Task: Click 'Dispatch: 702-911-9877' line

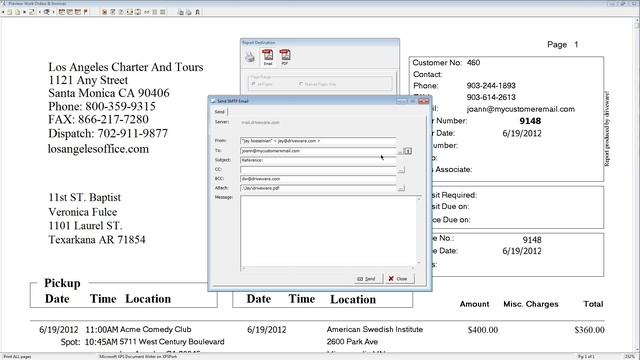Action: [108, 133]
